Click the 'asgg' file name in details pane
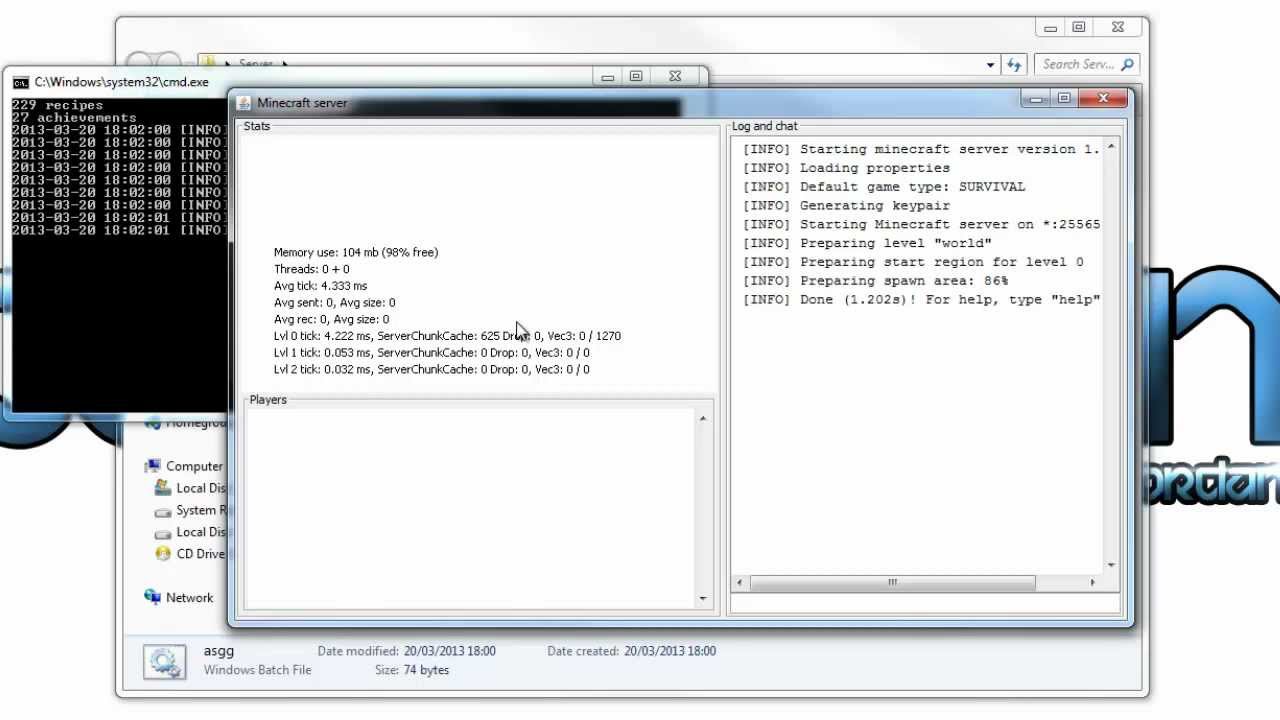 (x=219, y=651)
